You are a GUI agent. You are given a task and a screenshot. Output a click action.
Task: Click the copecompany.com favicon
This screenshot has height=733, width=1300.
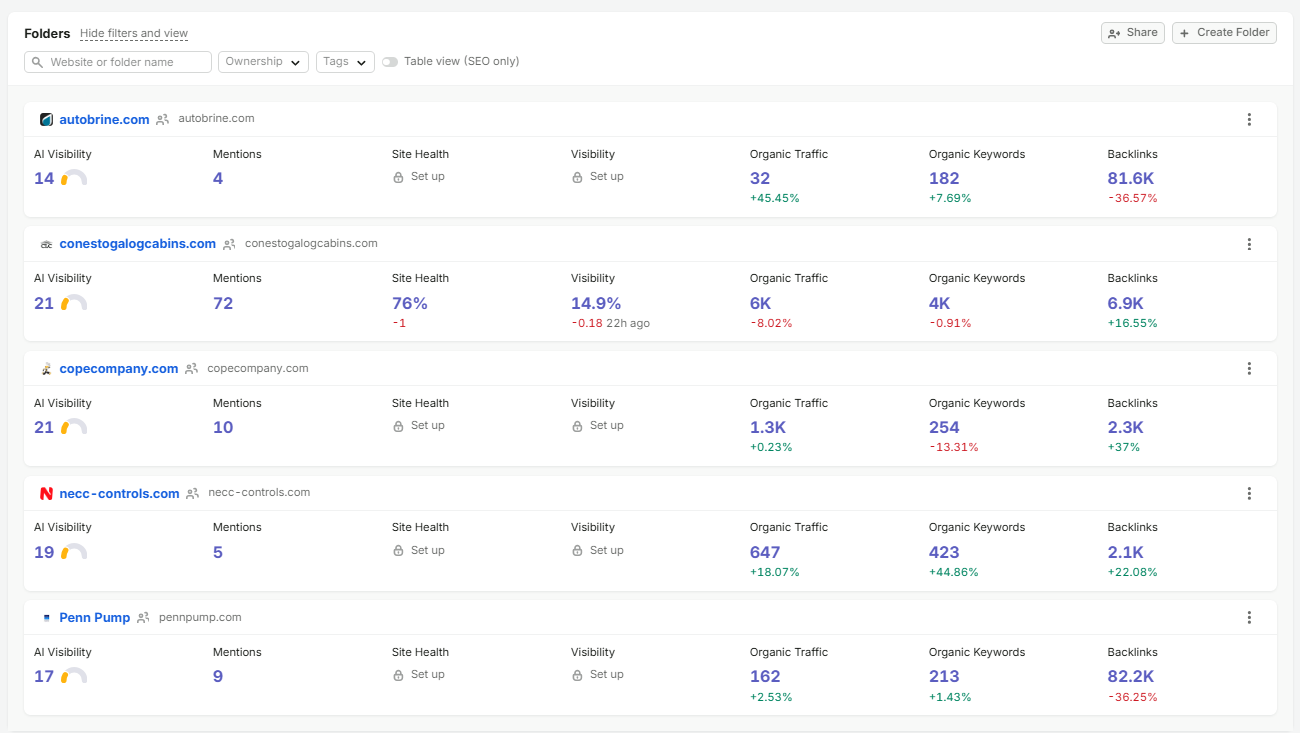tap(46, 369)
